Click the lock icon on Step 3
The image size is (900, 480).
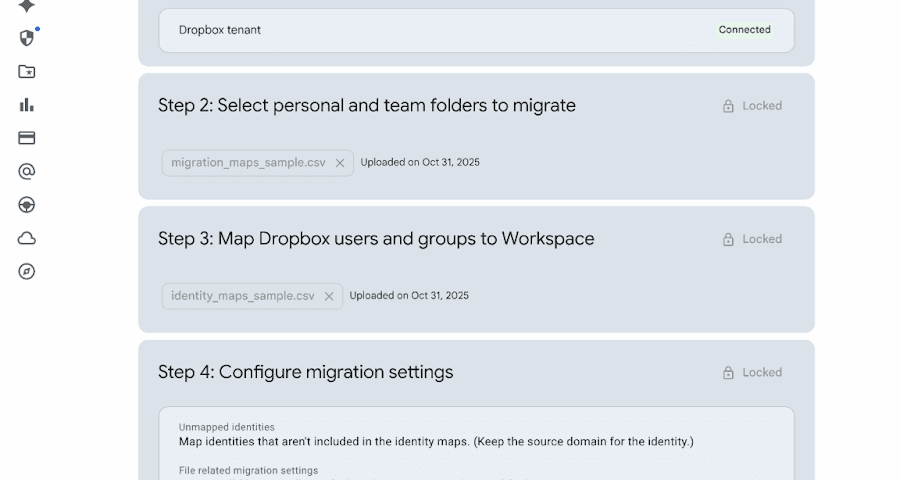[x=728, y=239]
